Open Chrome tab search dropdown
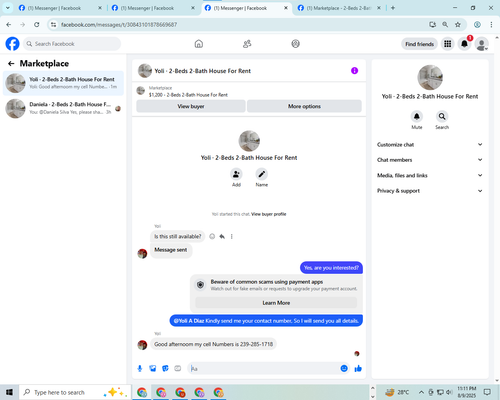This screenshot has width=500, height=400. click(x=7, y=8)
